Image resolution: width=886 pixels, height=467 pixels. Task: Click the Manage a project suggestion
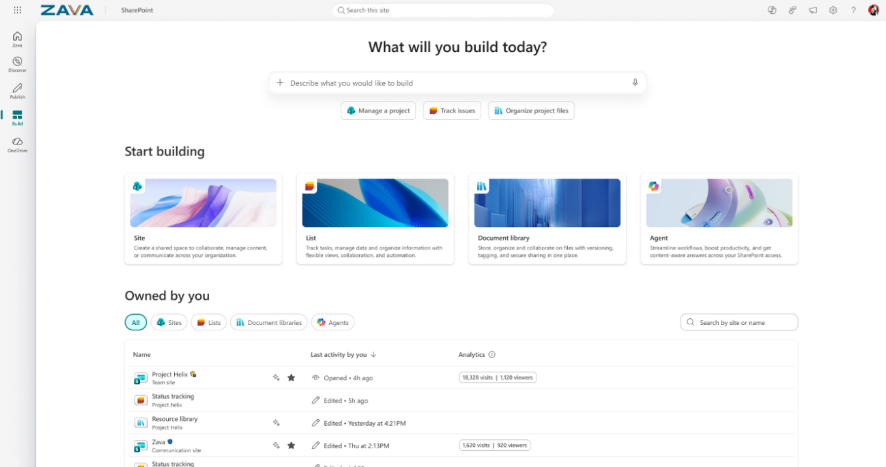point(378,111)
